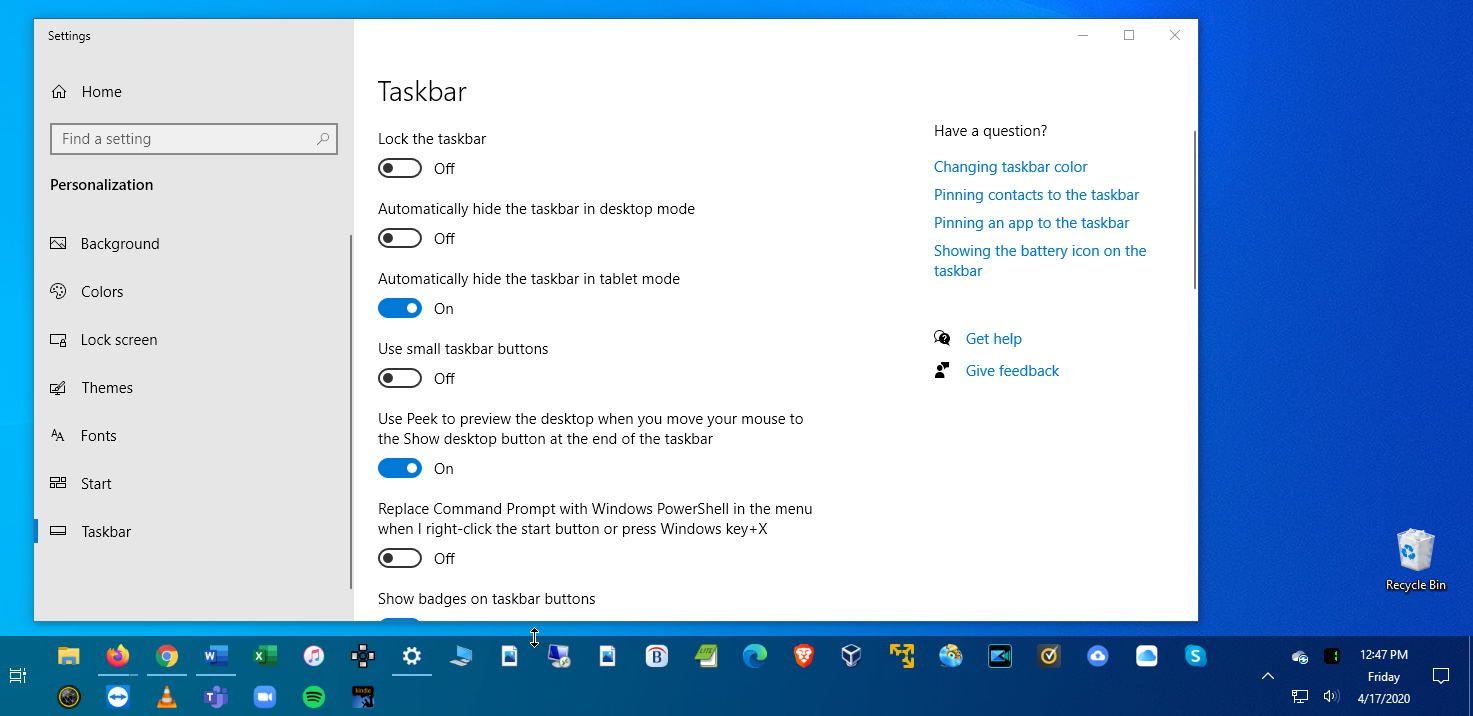Open Lock screen settings
Viewport: 1473px width, 716px height.
[192, 339]
